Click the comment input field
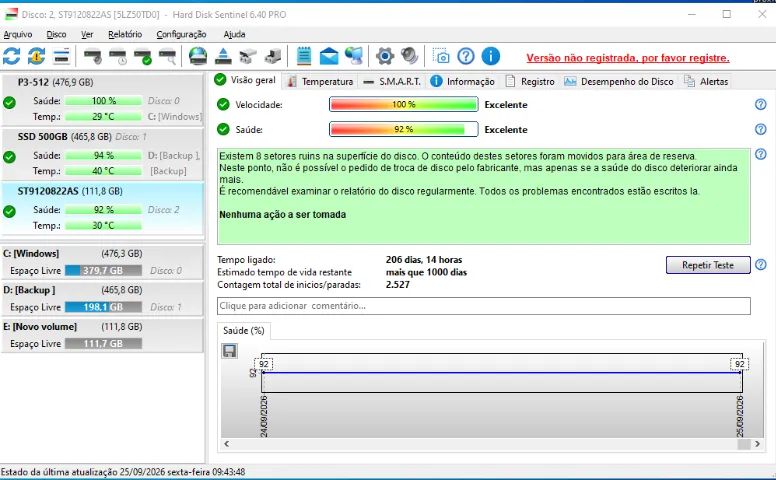This screenshot has width=776, height=480. (x=484, y=306)
